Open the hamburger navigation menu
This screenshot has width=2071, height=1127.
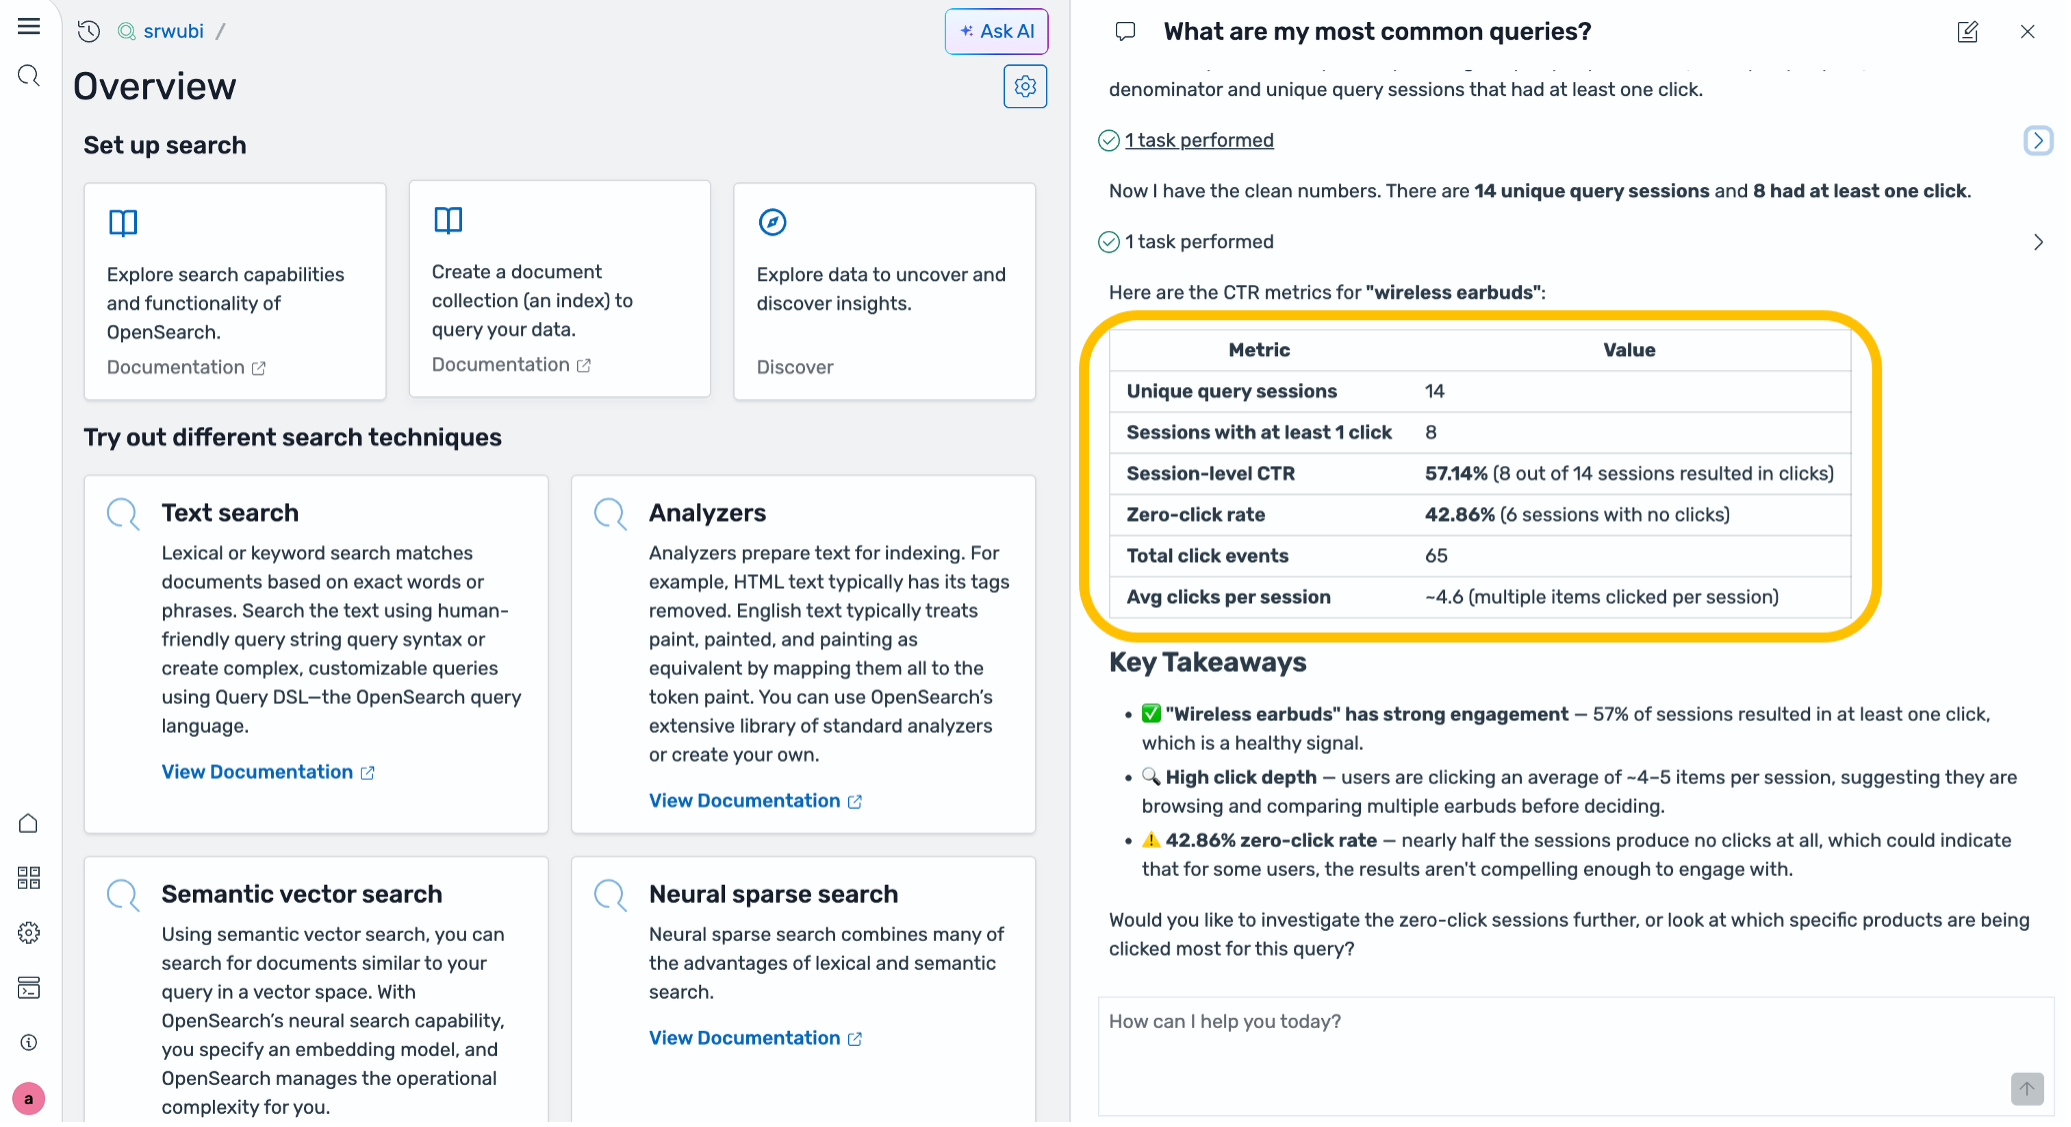[29, 27]
